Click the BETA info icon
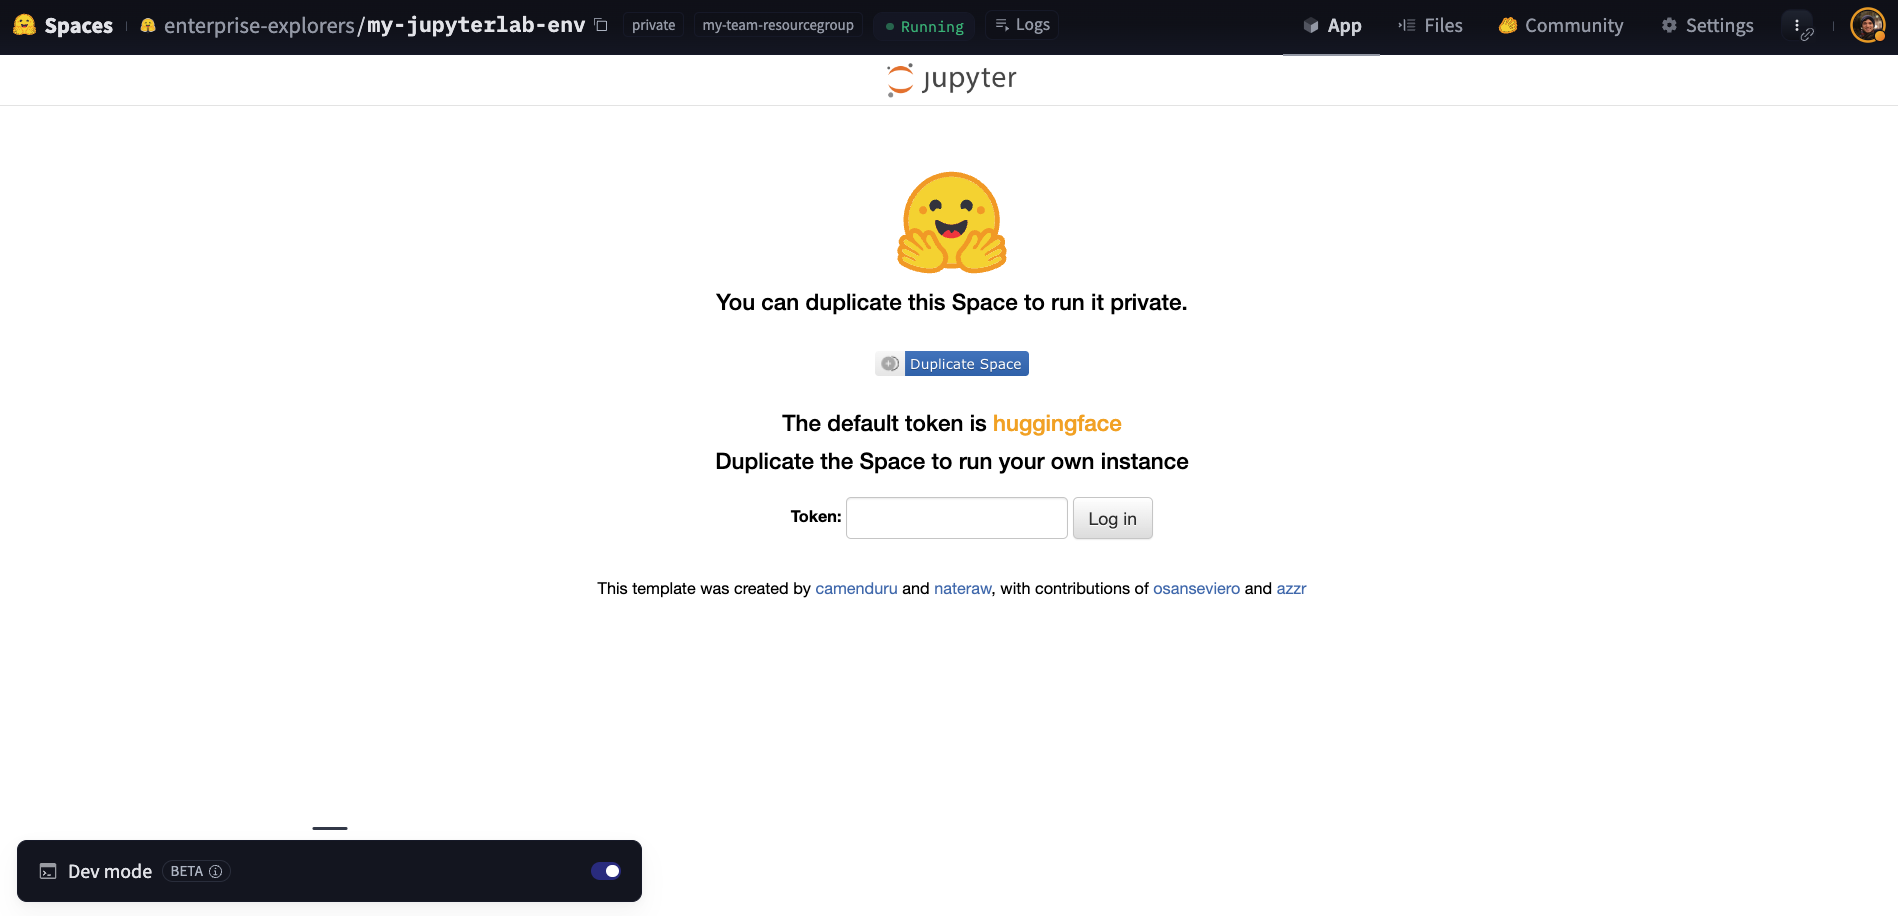 click(x=215, y=871)
